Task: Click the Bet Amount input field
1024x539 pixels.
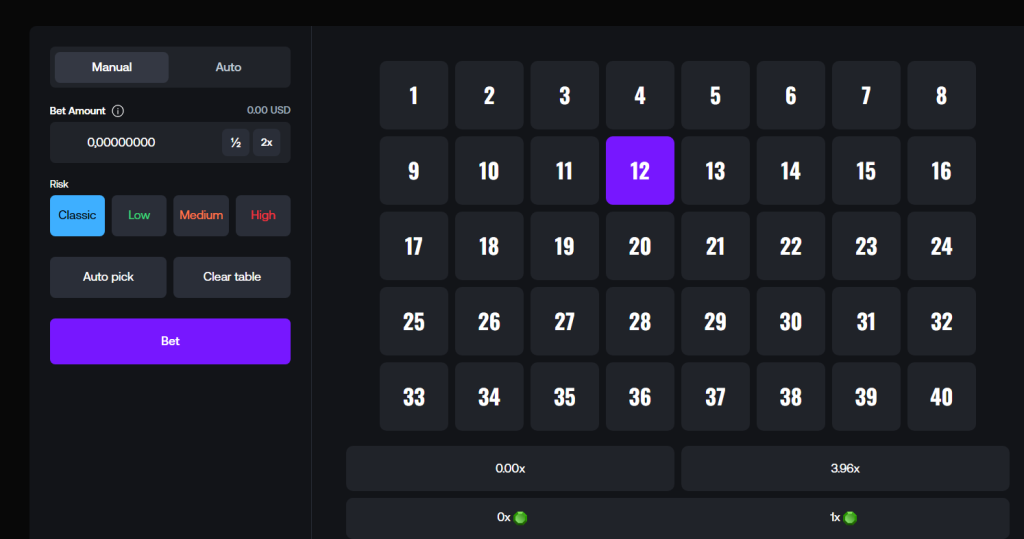Action: pos(135,143)
